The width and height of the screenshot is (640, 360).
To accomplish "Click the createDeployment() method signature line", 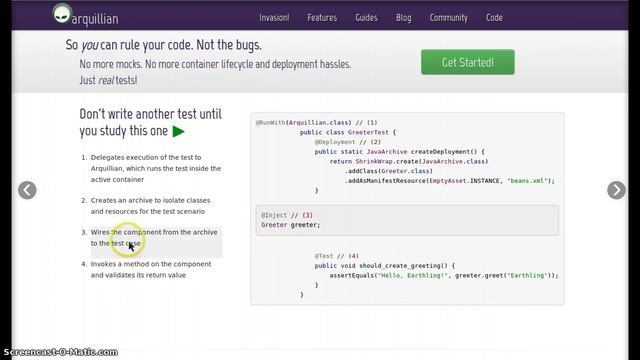I will [399, 152].
